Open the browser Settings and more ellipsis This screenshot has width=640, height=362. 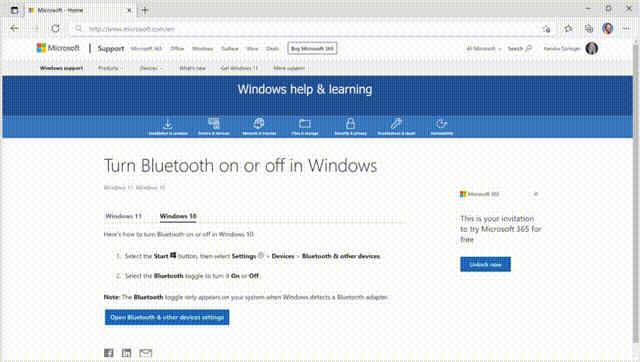627,29
